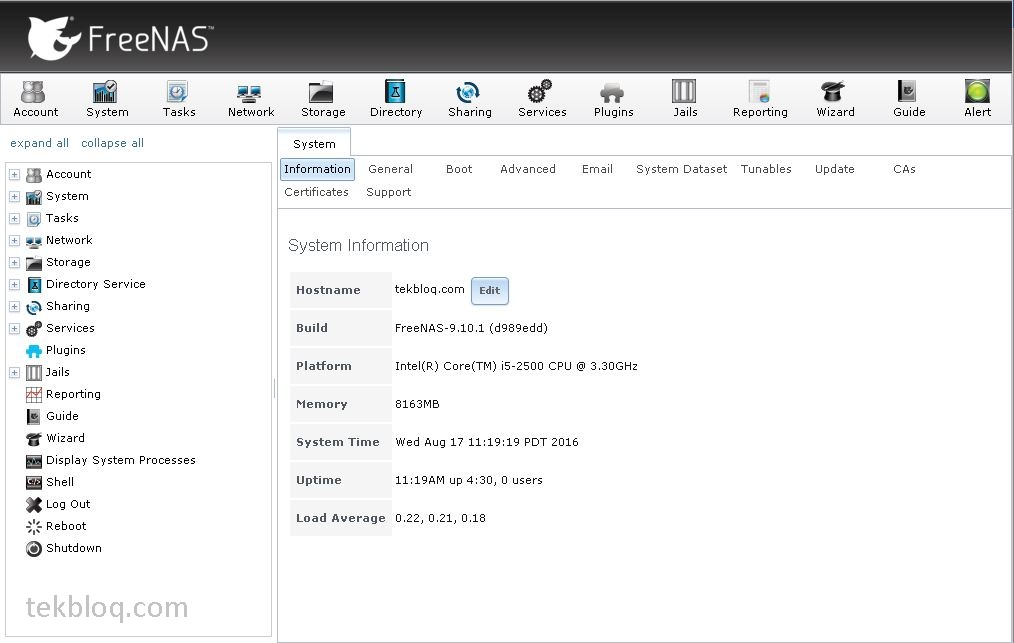Viewport: 1014px width, 643px height.
Task: Expand the Jails tree node
Action: pos(14,373)
